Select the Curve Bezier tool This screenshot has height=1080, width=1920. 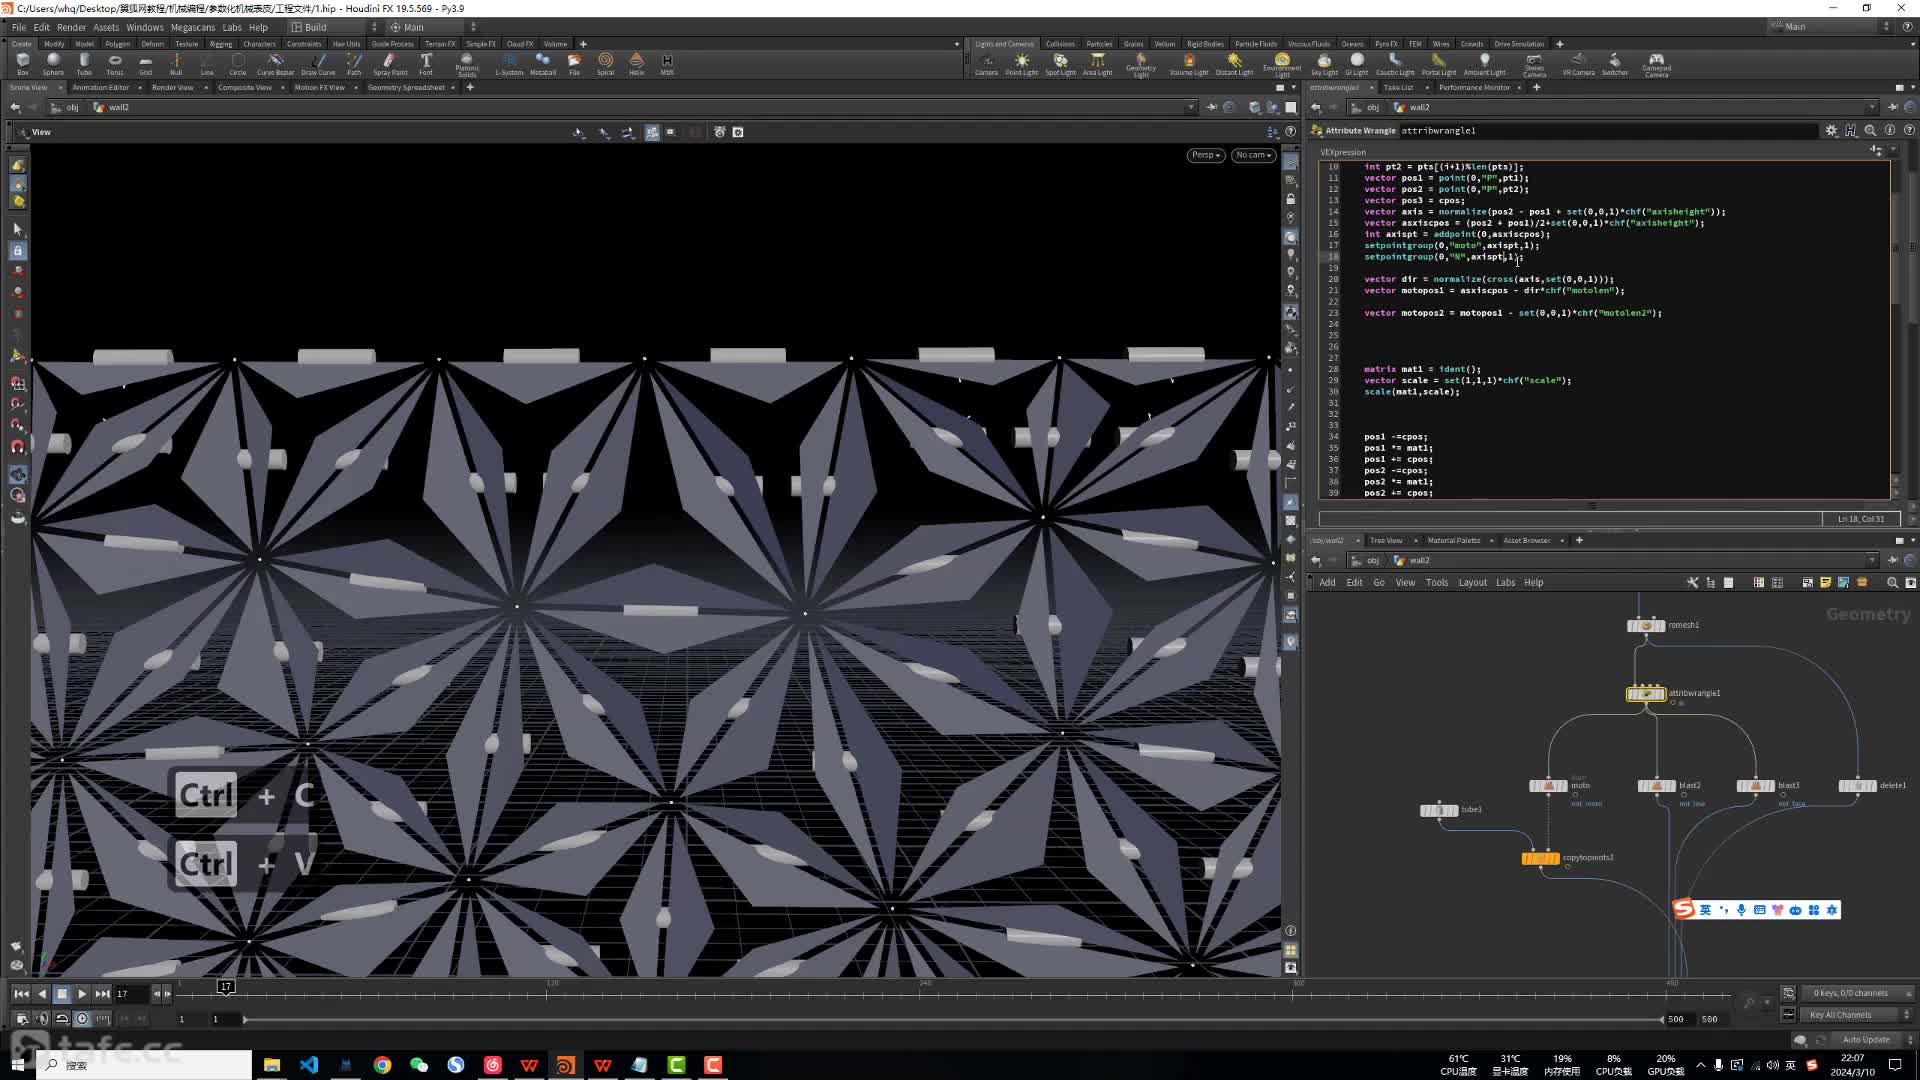pos(275,64)
